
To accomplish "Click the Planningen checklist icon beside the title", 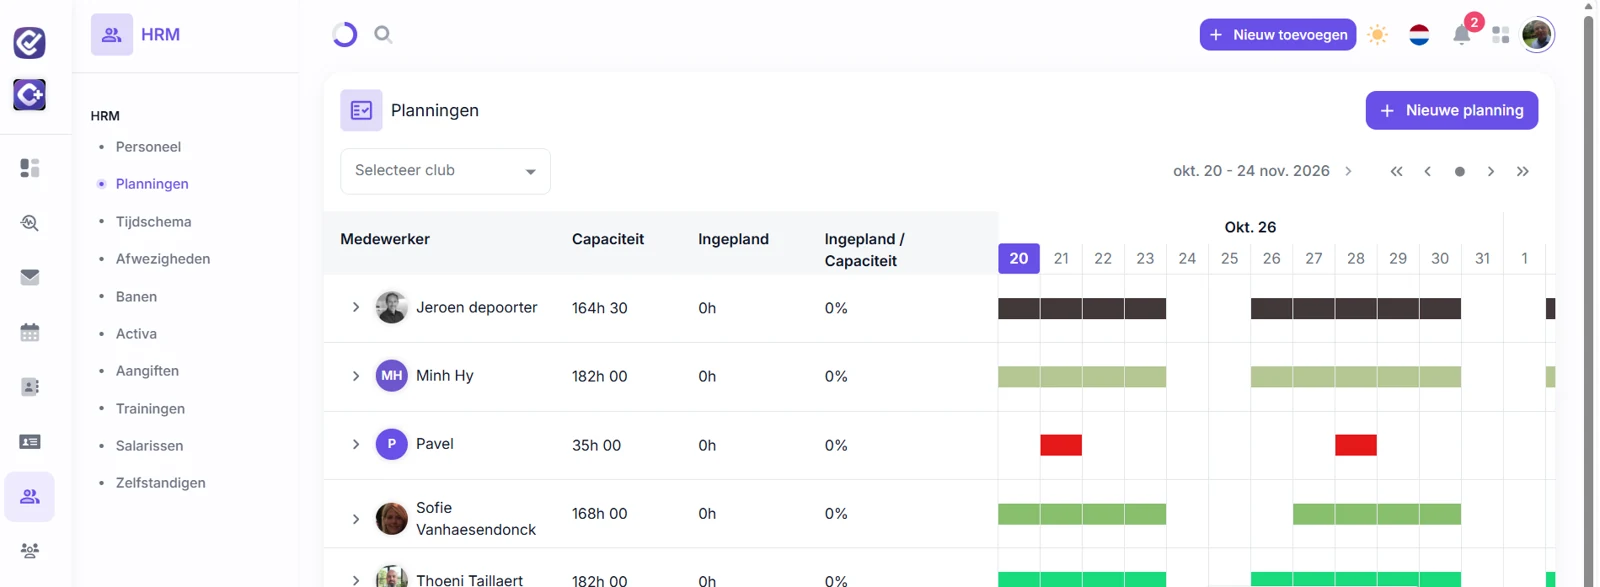I will tap(361, 110).
